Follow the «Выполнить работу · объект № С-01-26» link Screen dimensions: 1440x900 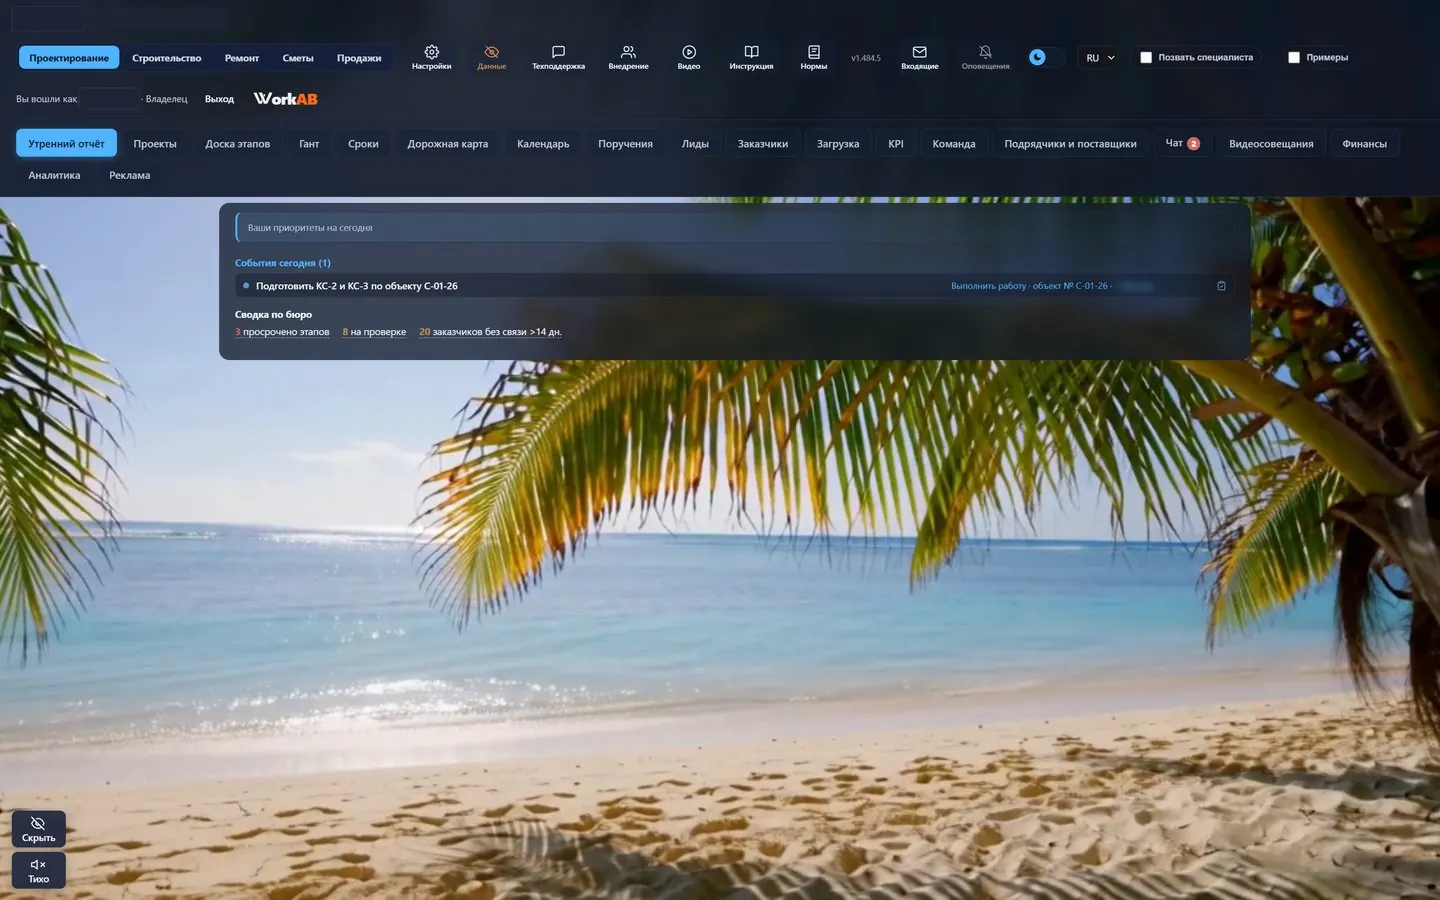(x=1031, y=286)
